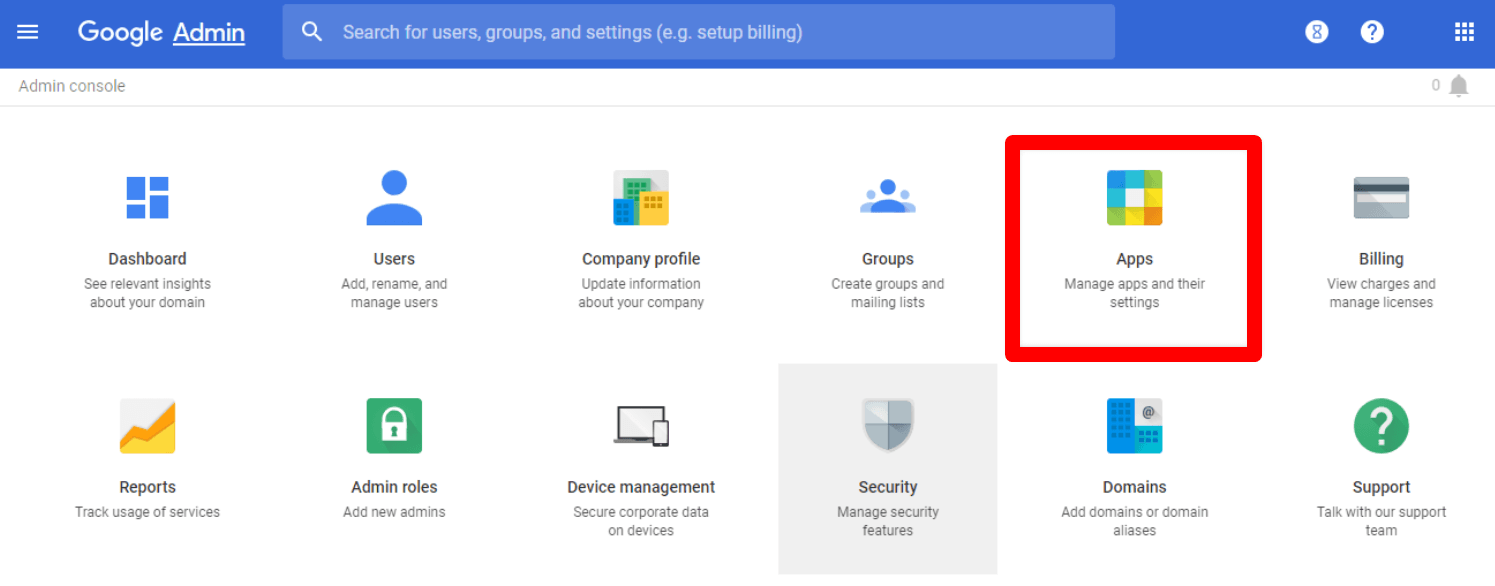Screen dimensions: 1495x586
Task: Open the Google apps grid launcher
Action: click(x=1464, y=31)
